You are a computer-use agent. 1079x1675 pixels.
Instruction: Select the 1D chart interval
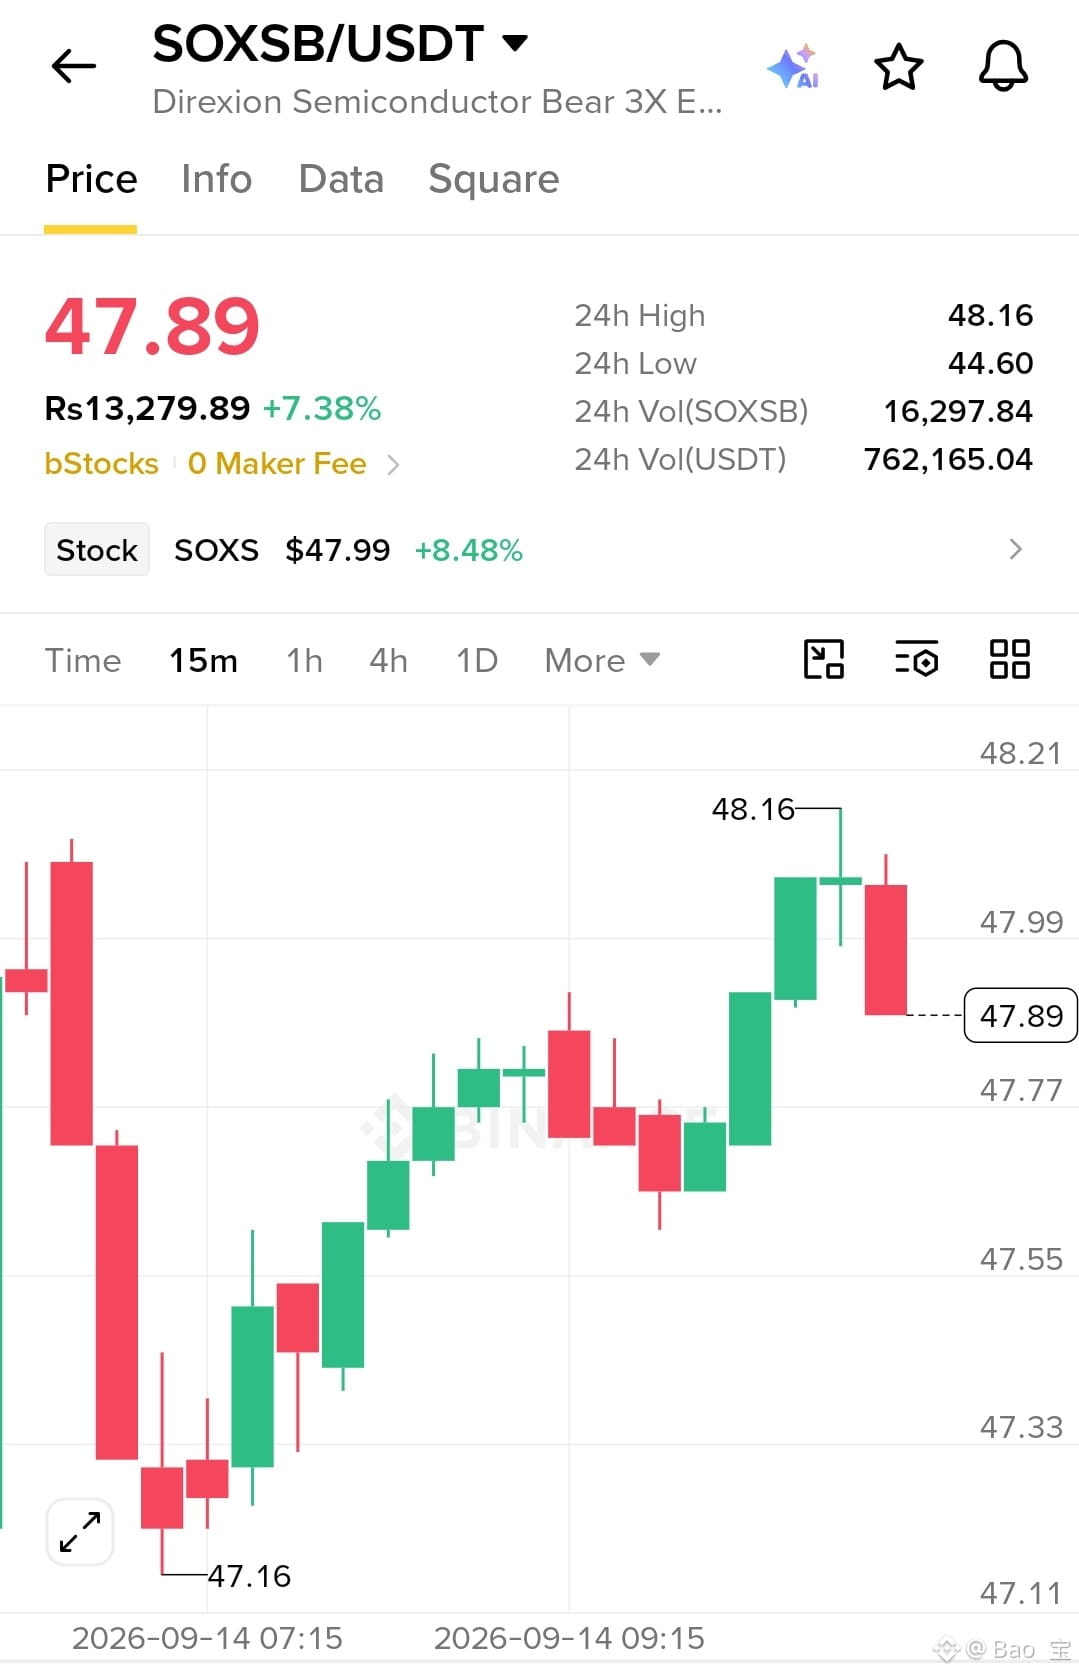pyautogui.click(x=477, y=660)
